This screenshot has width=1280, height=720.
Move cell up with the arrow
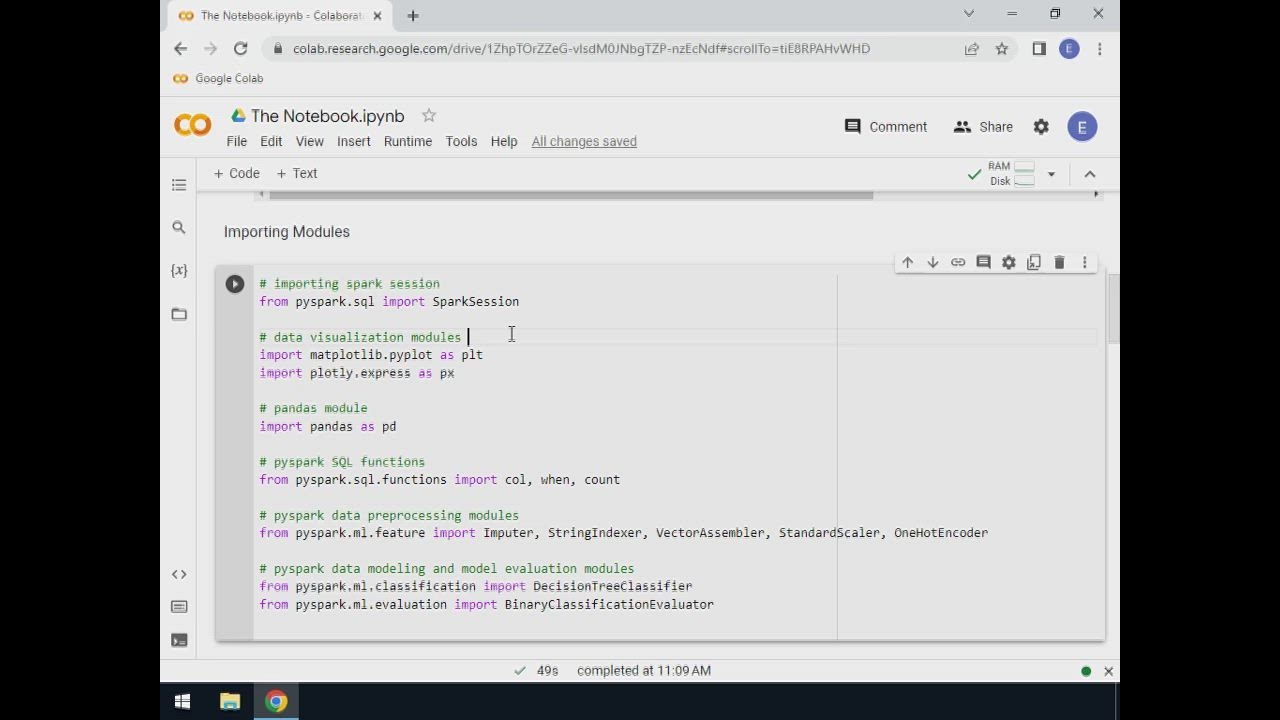907,262
